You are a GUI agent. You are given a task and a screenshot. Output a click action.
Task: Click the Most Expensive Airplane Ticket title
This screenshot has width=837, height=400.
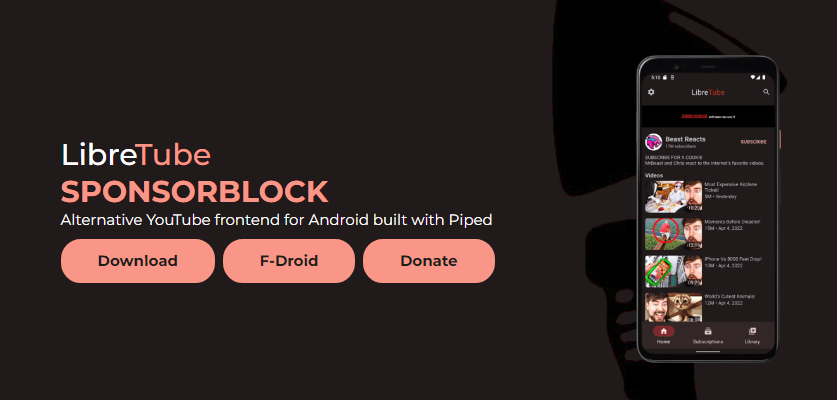tap(731, 187)
